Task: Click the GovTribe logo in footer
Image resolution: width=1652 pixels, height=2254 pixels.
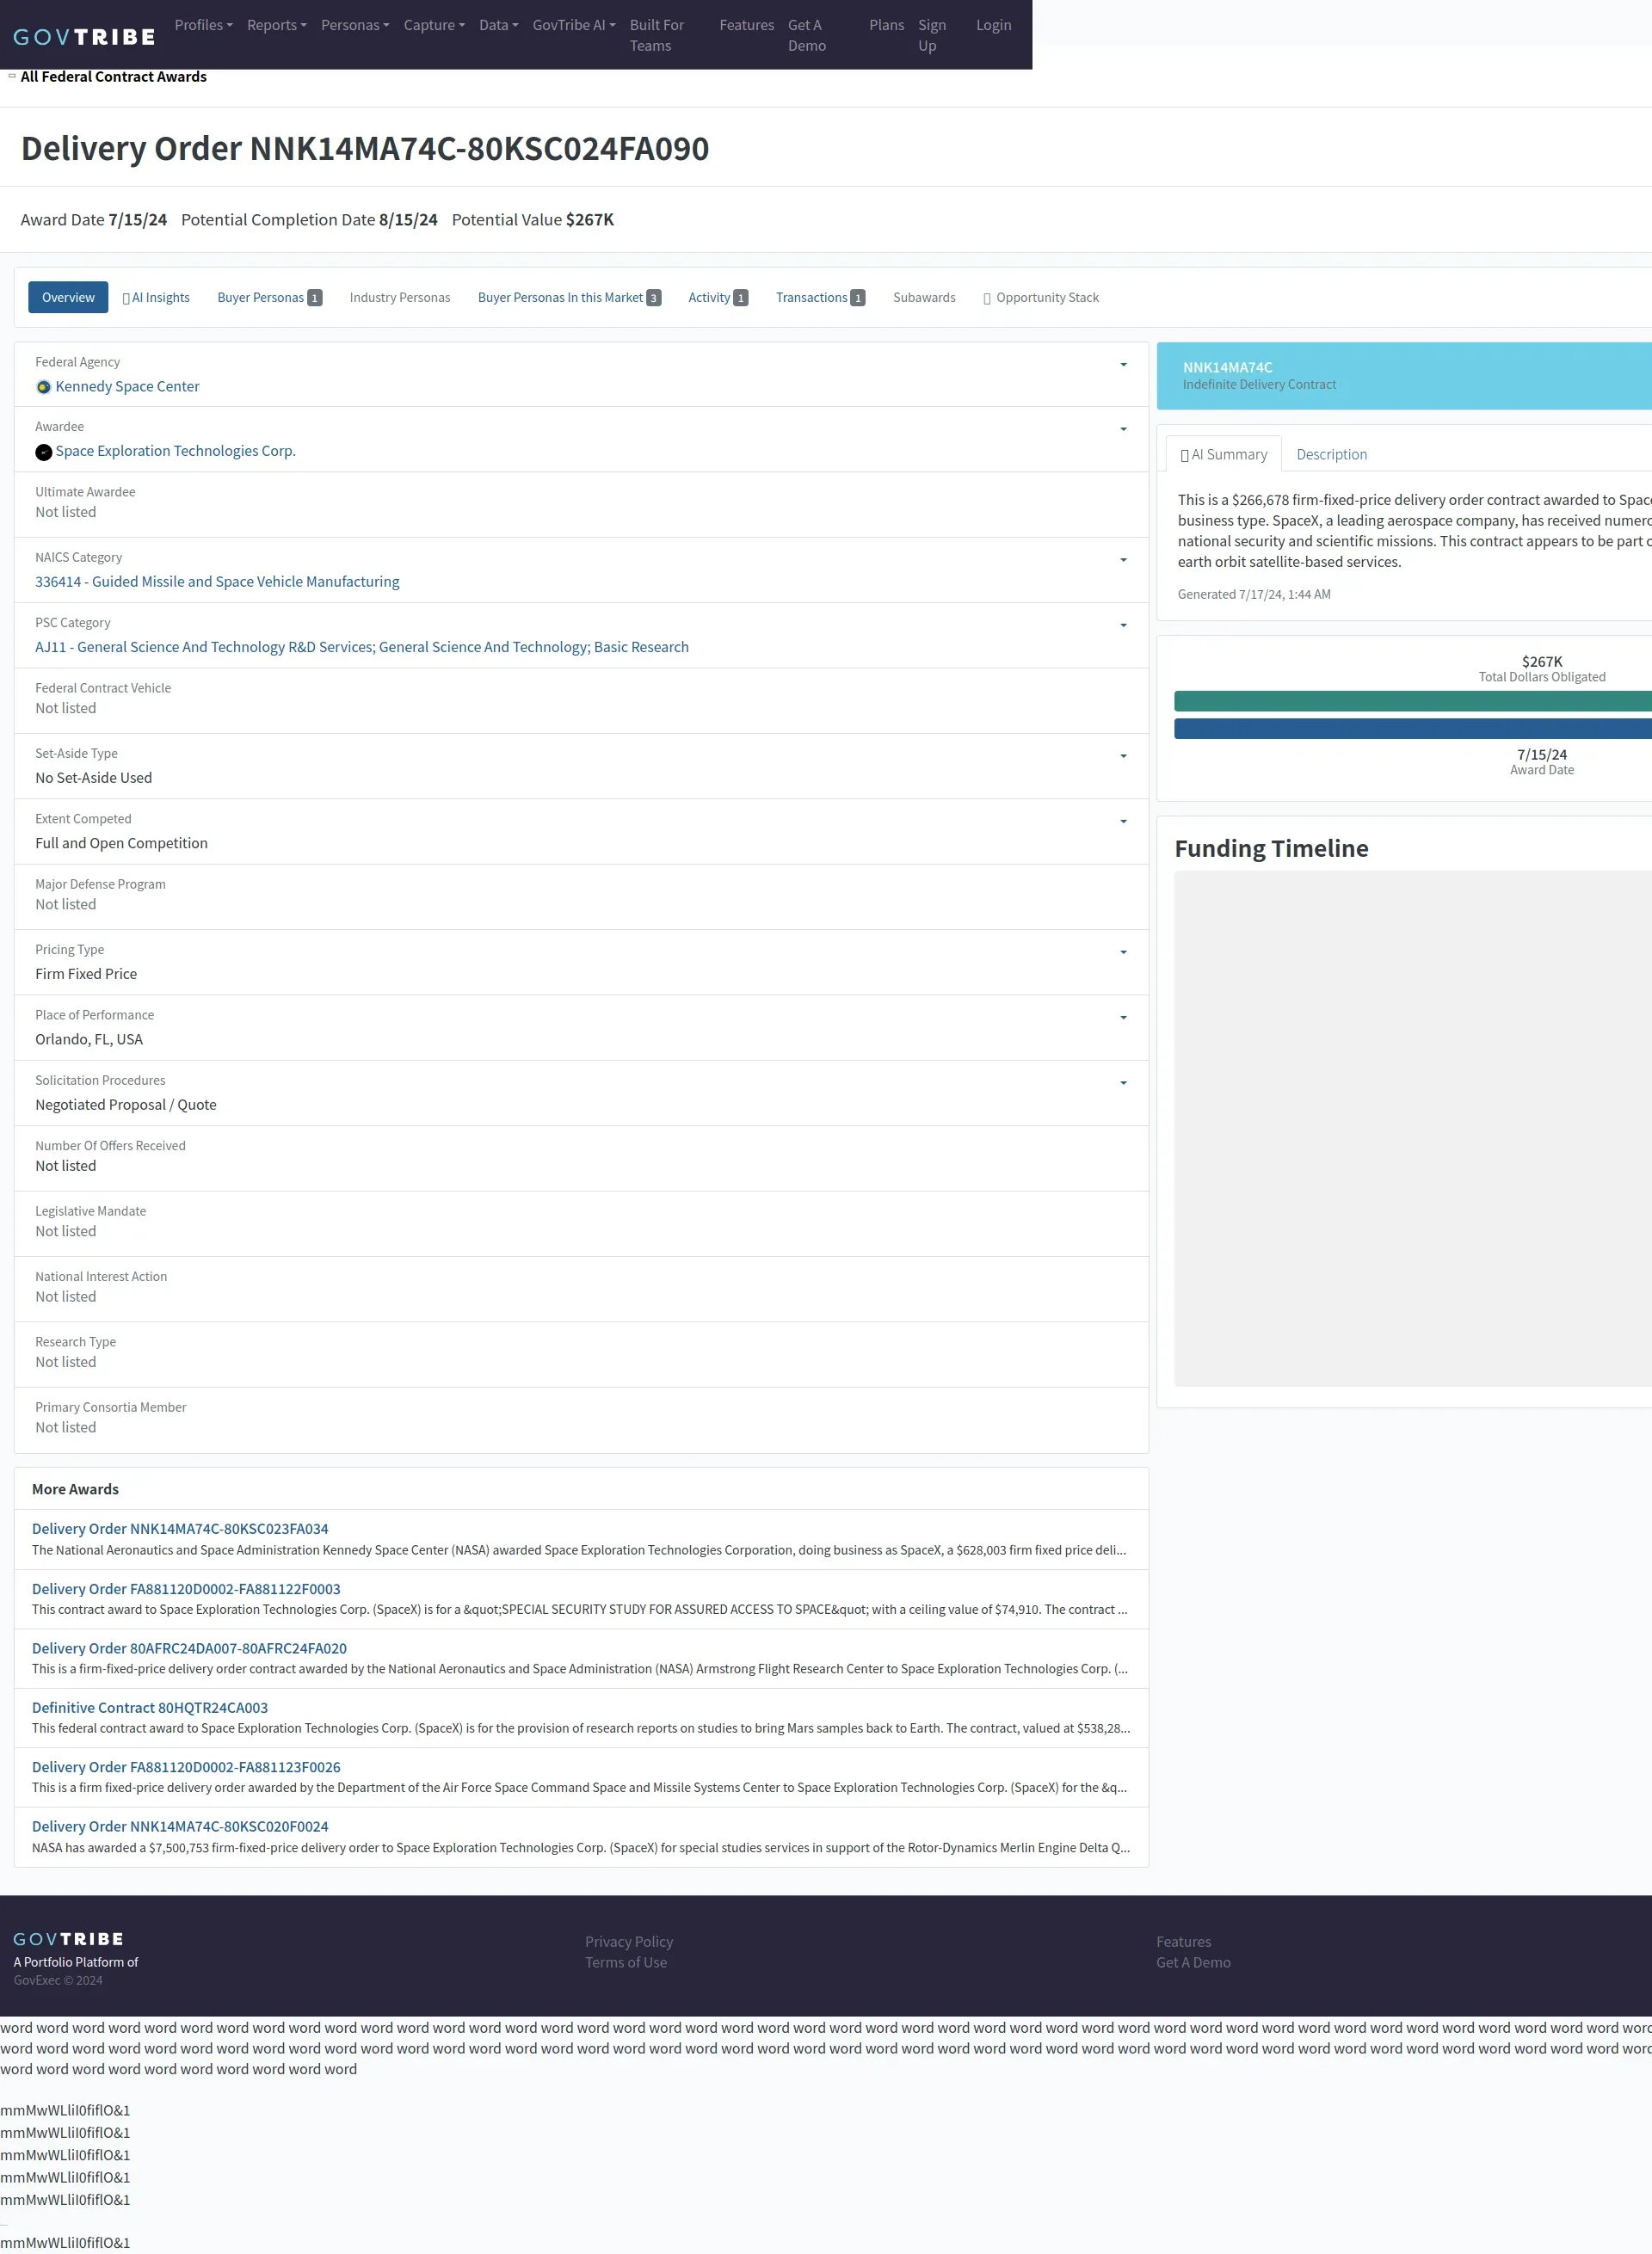Action: (x=69, y=1939)
